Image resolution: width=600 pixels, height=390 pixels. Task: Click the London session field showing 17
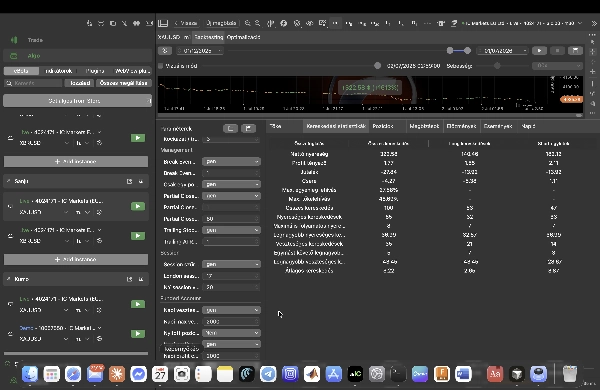tap(231, 276)
